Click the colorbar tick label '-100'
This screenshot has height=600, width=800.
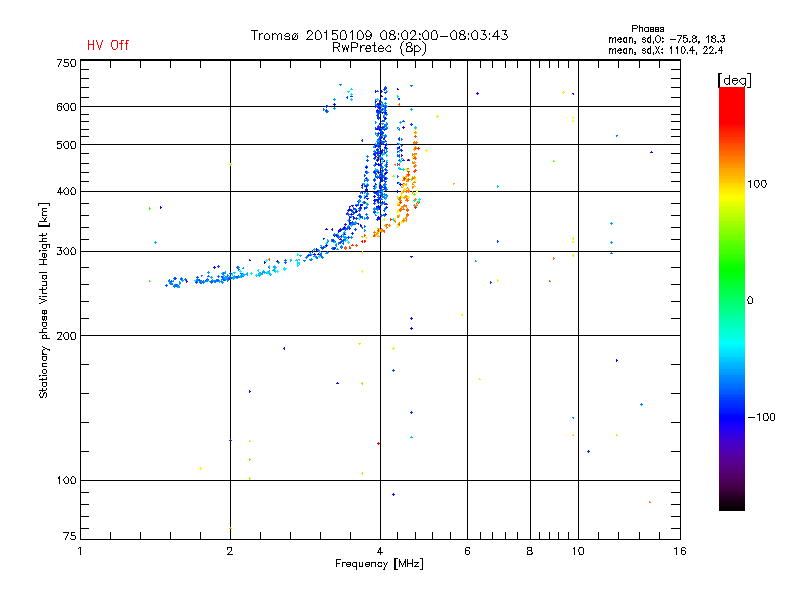pyautogui.click(x=762, y=417)
